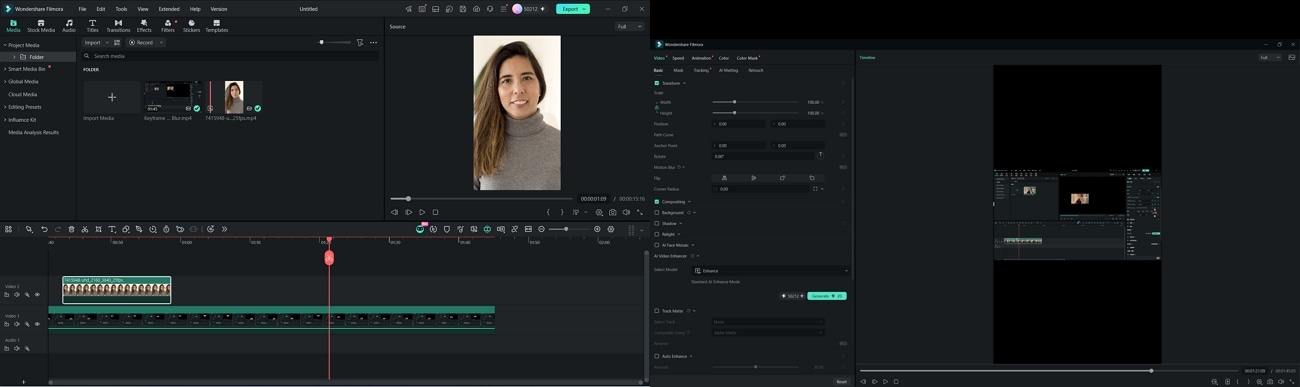
Task: Open the Extended menu
Action: point(169,8)
